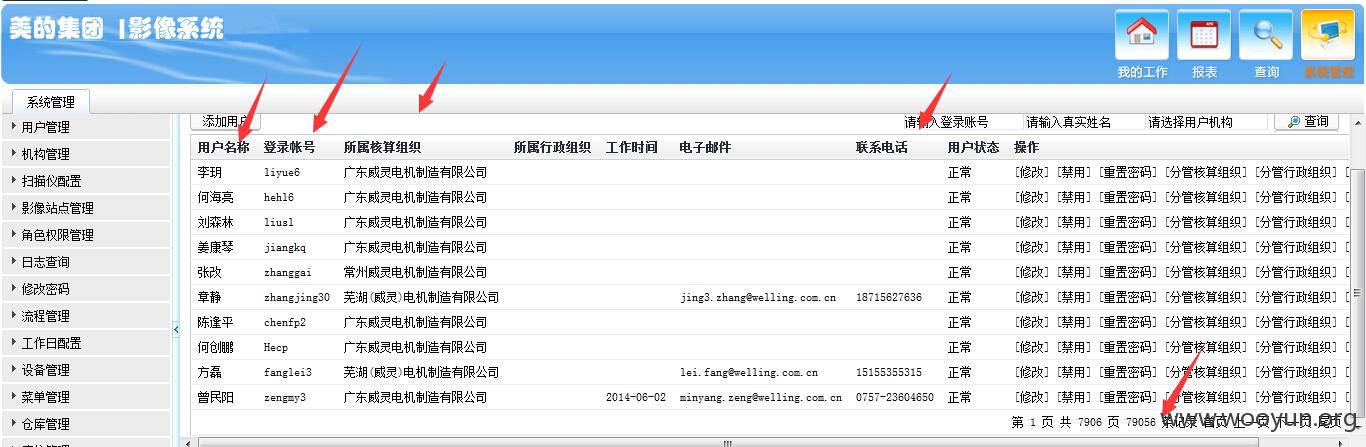Open the 报表 calendar icon
Viewport: 1366px width, 447px height.
coord(1204,36)
